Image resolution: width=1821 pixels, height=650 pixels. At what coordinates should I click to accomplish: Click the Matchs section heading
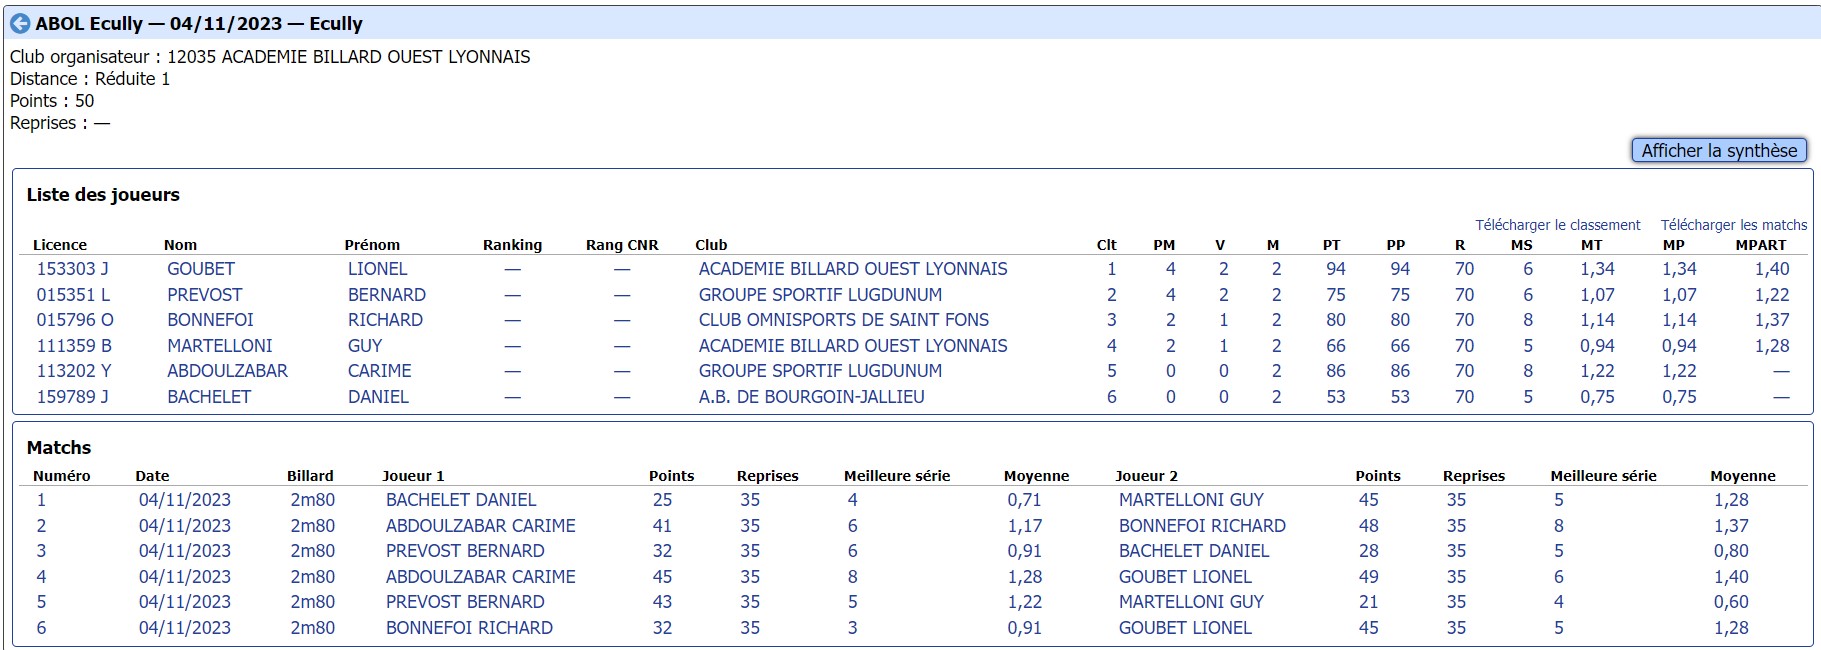[59, 448]
